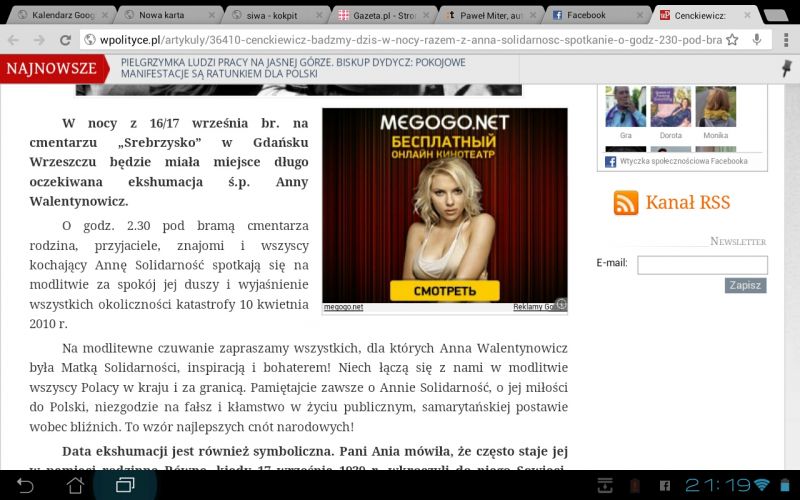Open the new tab button
The height and width of the screenshot is (500, 800).
[776, 16]
